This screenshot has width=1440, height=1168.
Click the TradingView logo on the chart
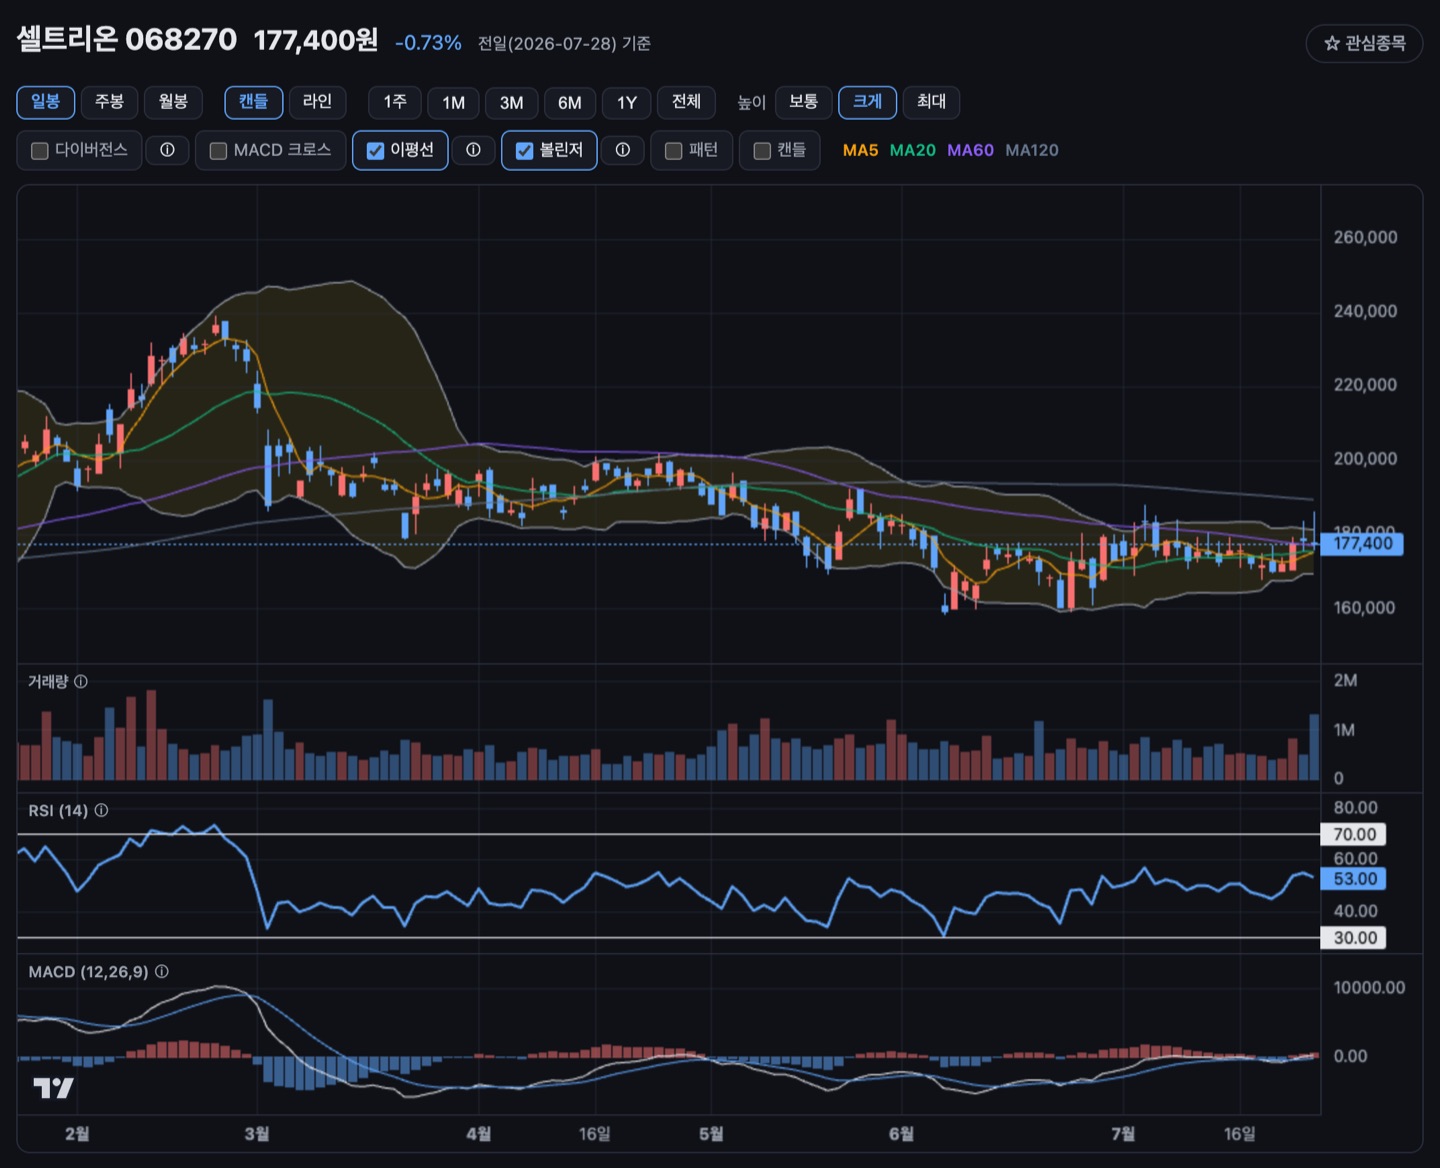click(53, 1088)
